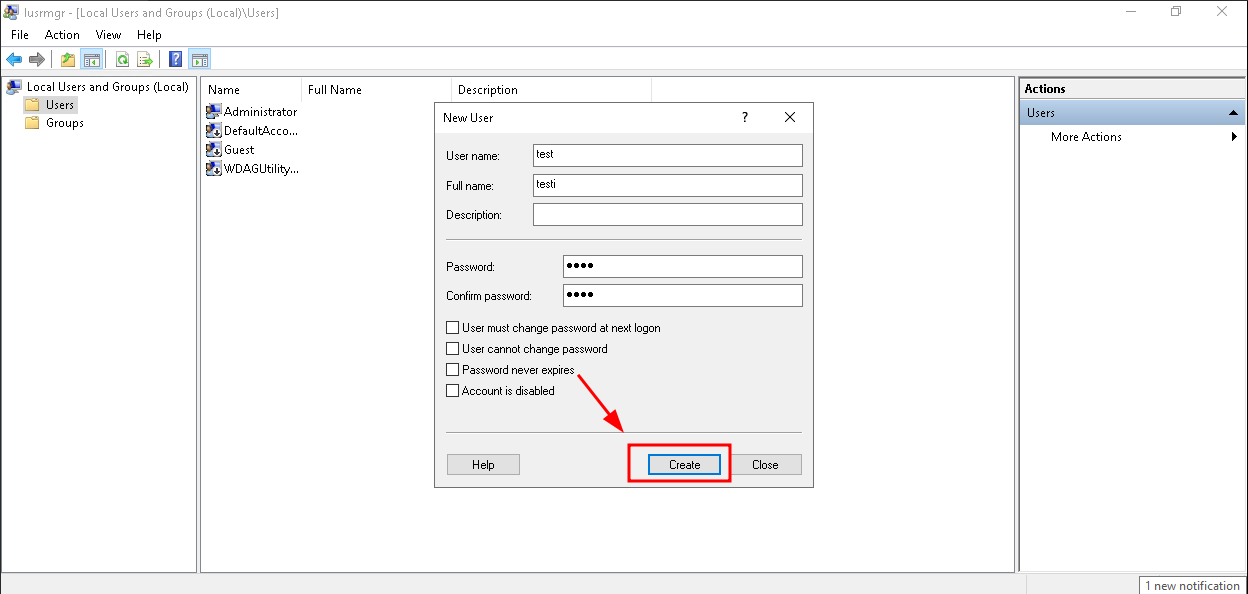Screen dimensions: 1248x594
Task: Toggle Show/Hide Console Tree toolbar icon
Action: (91, 60)
